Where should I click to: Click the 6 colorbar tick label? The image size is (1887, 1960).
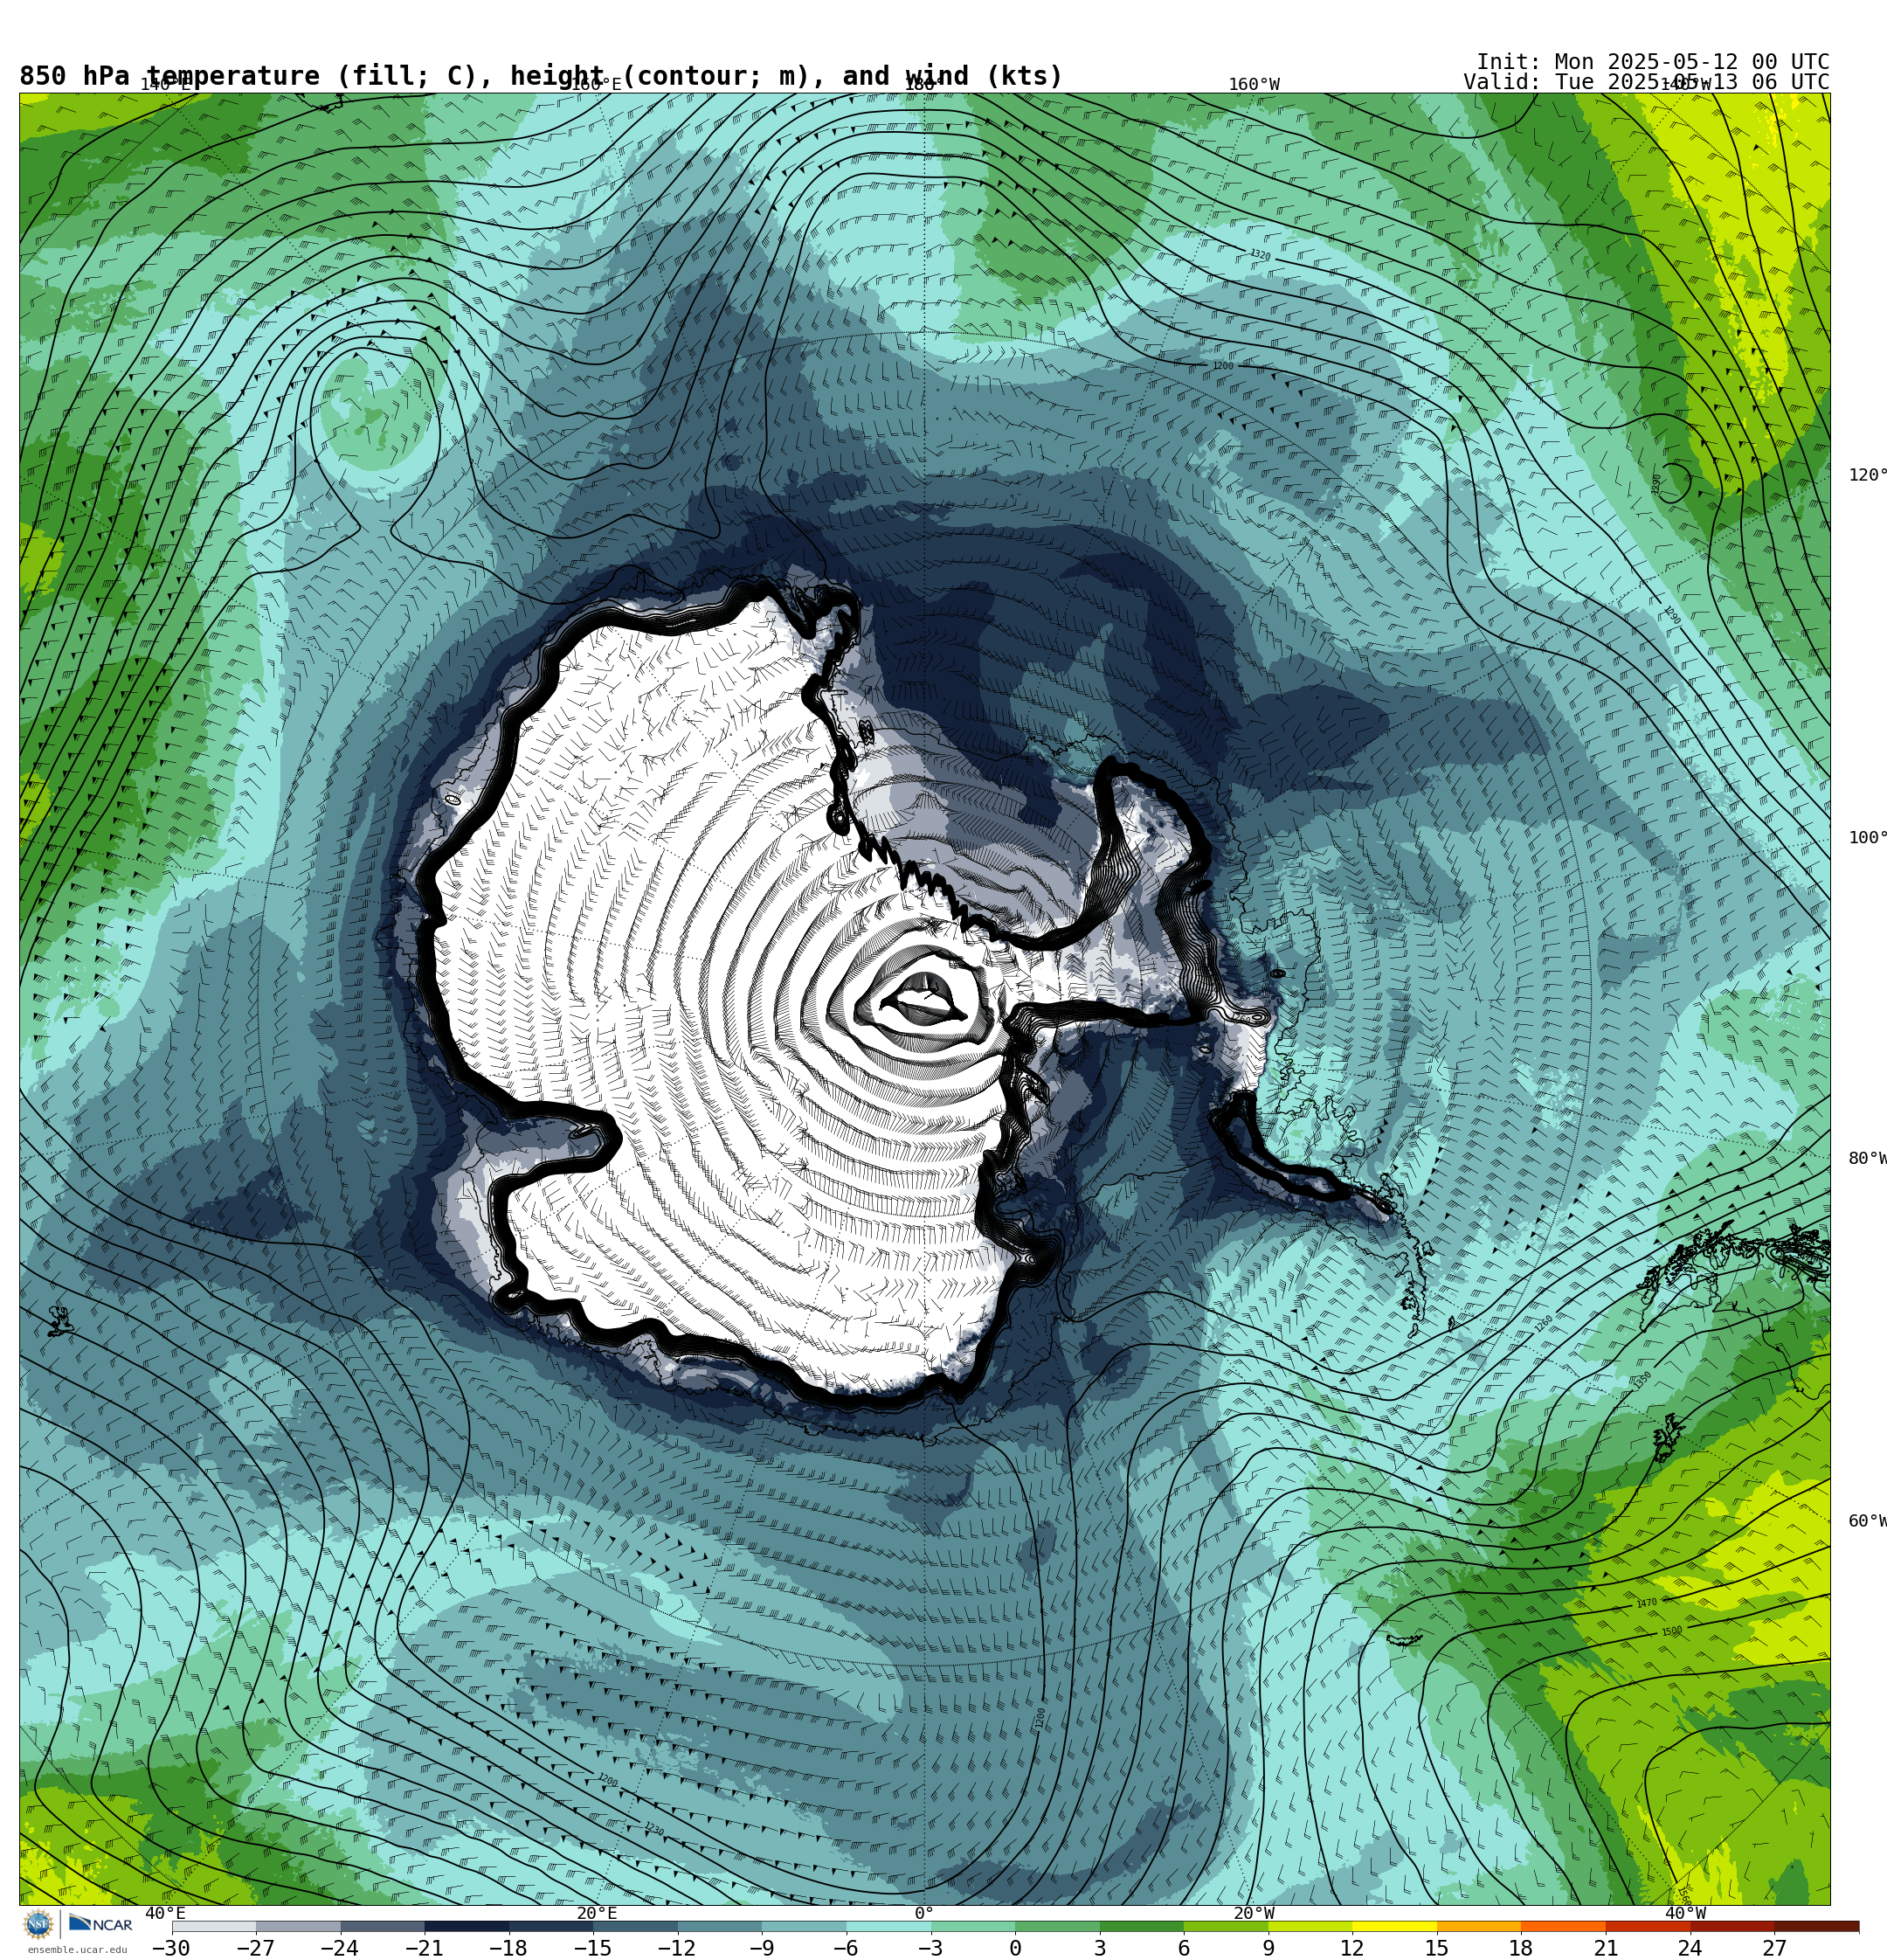[x=1184, y=1948]
